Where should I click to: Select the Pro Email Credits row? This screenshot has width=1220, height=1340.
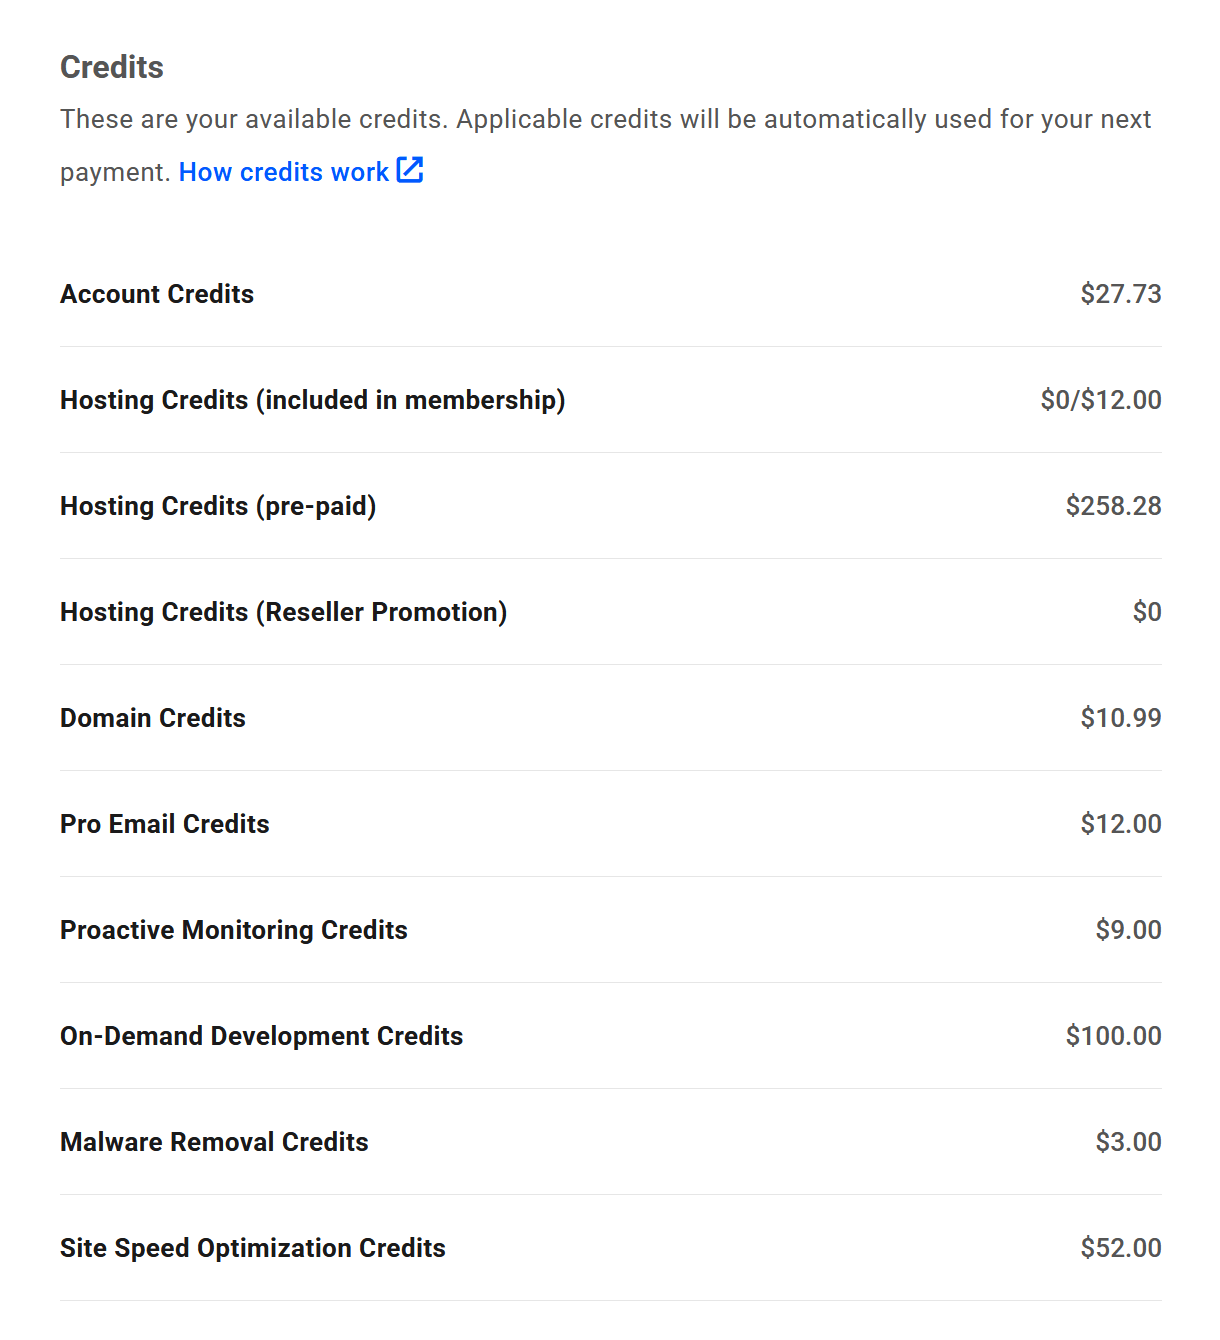tap(164, 823)
